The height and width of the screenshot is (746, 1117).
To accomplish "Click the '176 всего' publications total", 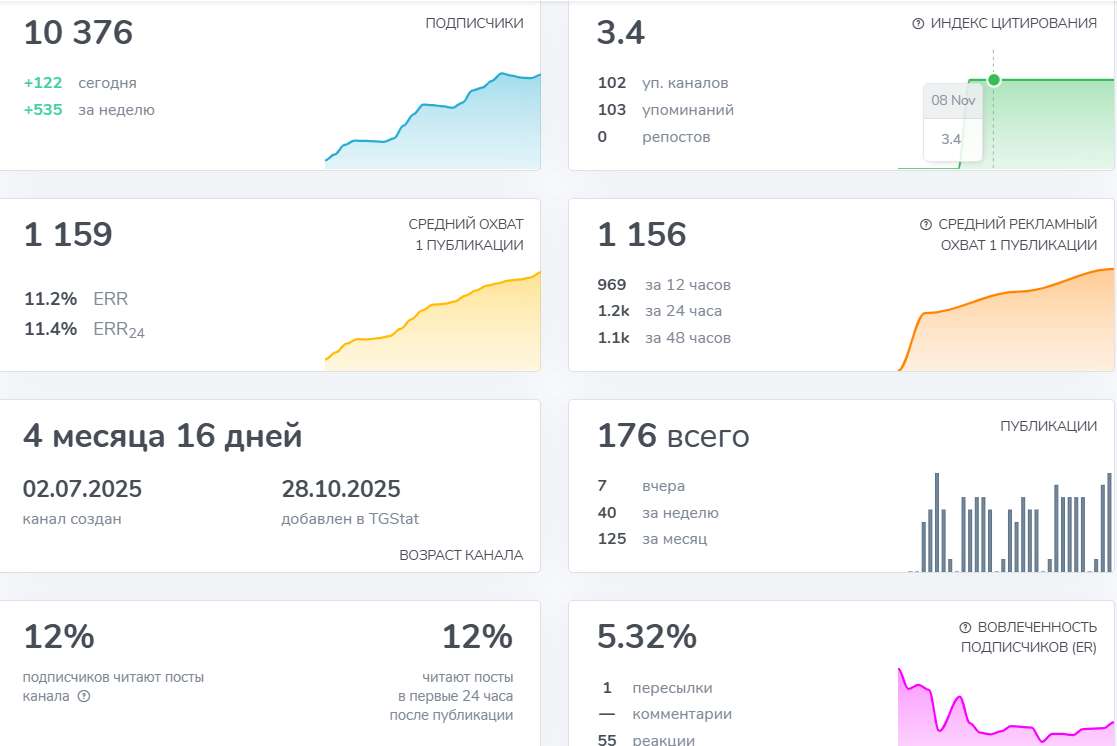I will point(673,435).
